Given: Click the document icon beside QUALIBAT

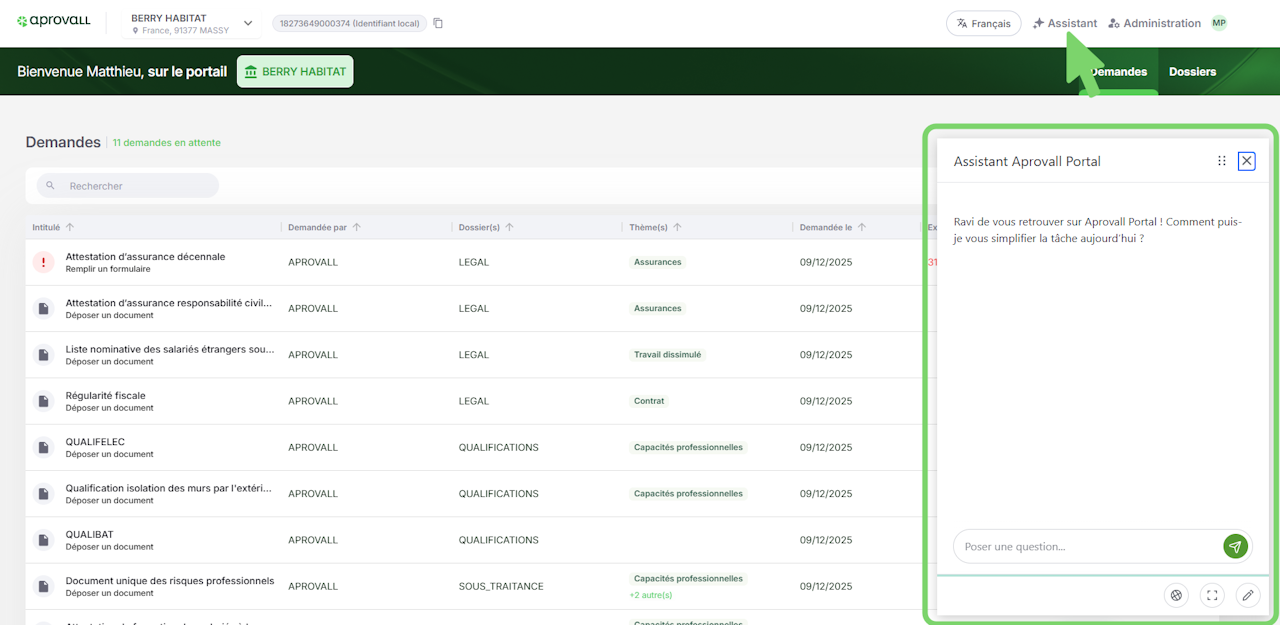Looking at the screenshot, I should [x=44, y=540].
